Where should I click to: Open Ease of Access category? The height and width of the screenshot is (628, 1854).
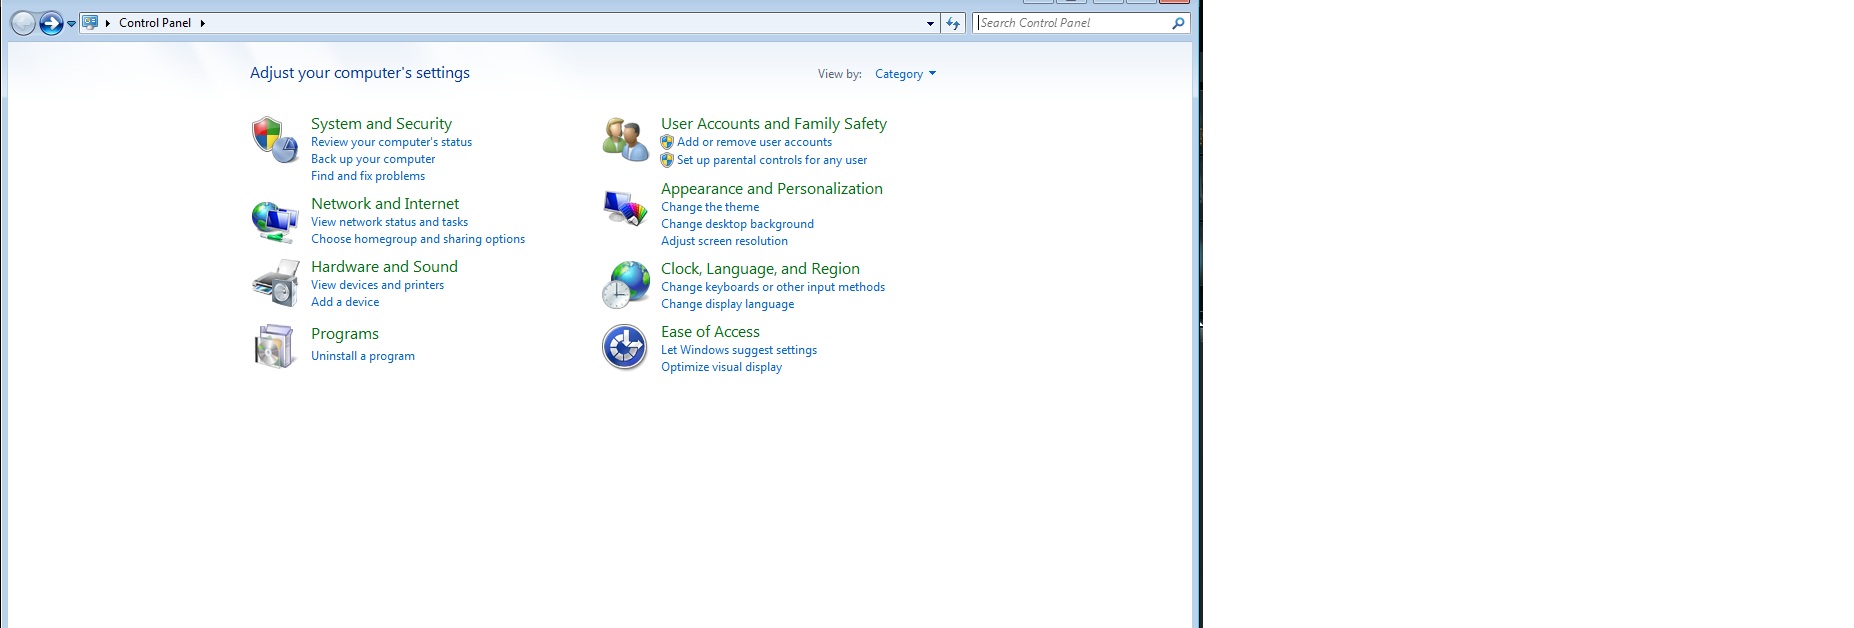(x=710, y=332)
